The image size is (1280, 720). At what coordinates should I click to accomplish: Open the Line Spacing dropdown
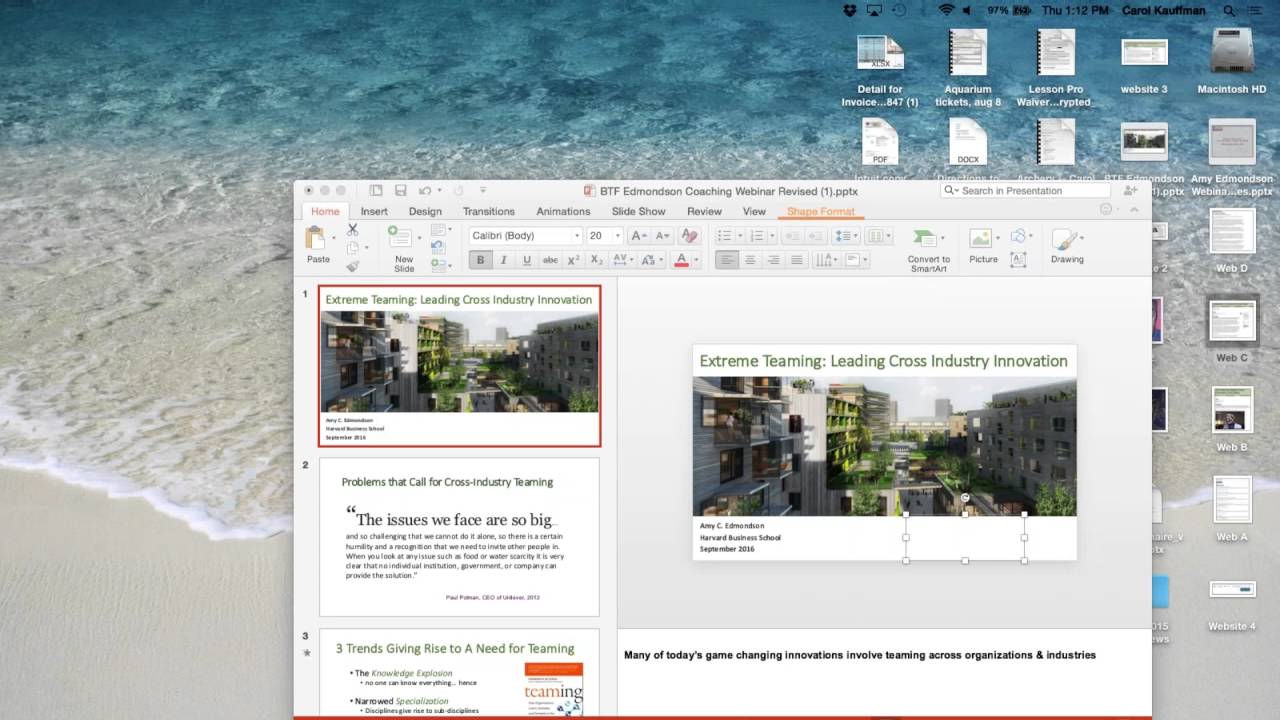[847, 236]
